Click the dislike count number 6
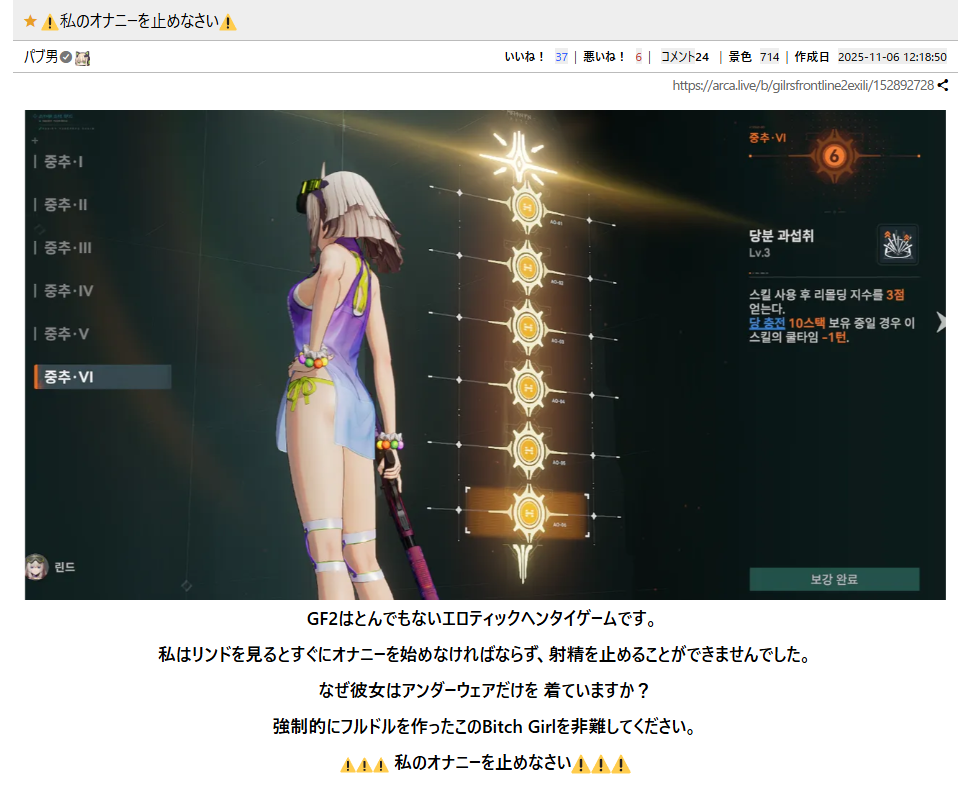Screen dimensions: 958x787 pyautogui.click(x=638, y=57)
